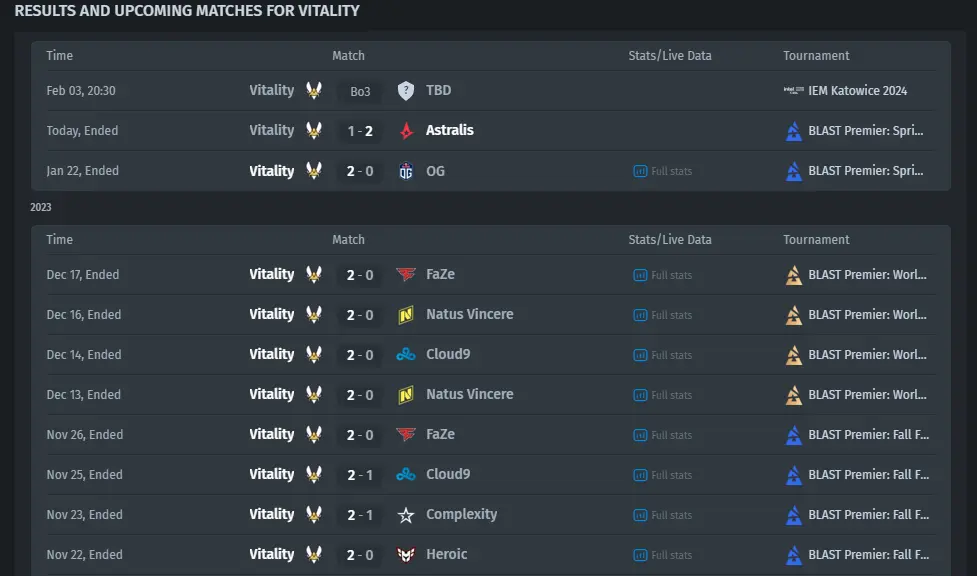Open the Natus Vincere team name on Dec 13
The height and width of the screenshot is (576, 977).
click(x=470, y=395)
